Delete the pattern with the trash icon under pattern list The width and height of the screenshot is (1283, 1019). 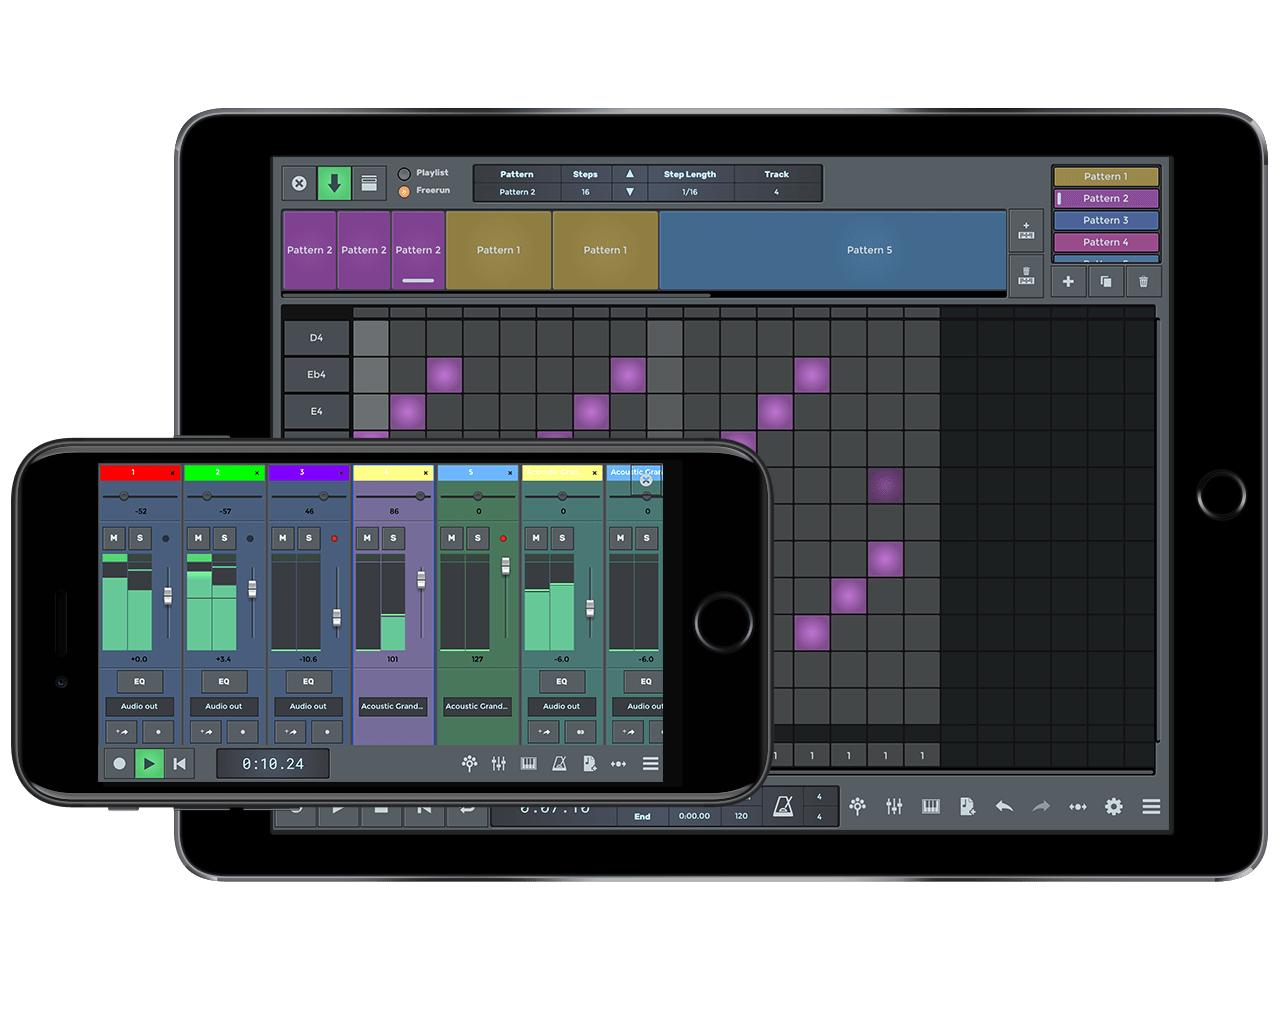[x=1143, y=281]
